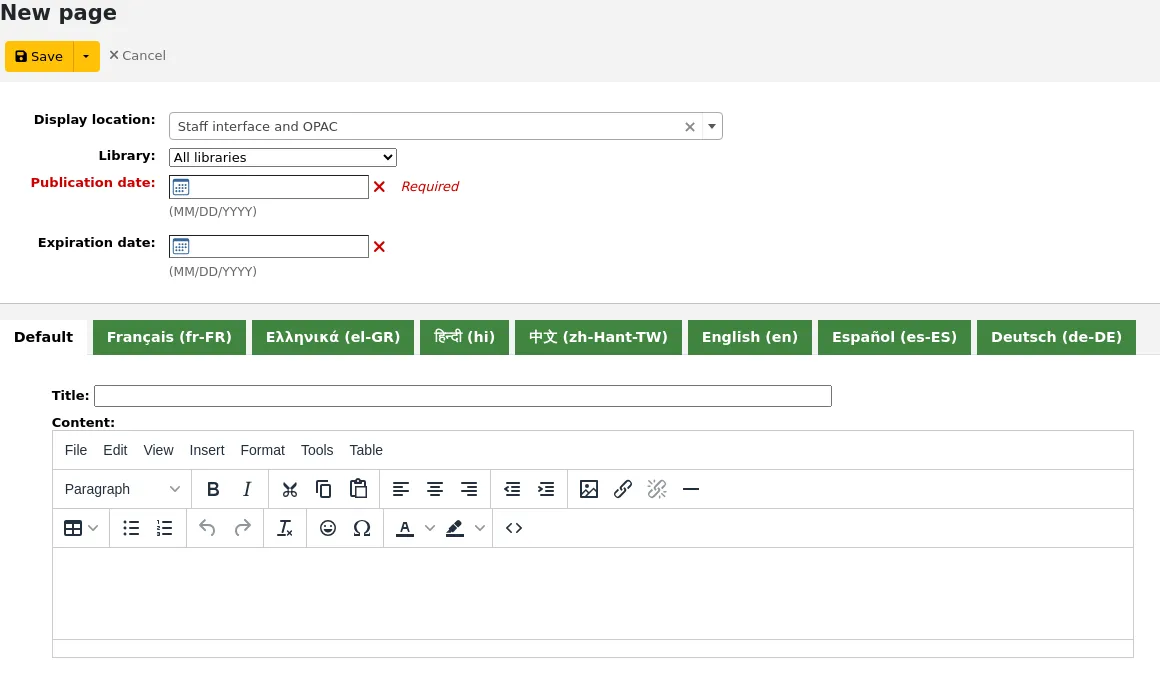Switch to Español (es-ES) tab
The width and height of the screenshot is (1160, 699).
coord(894,337)
